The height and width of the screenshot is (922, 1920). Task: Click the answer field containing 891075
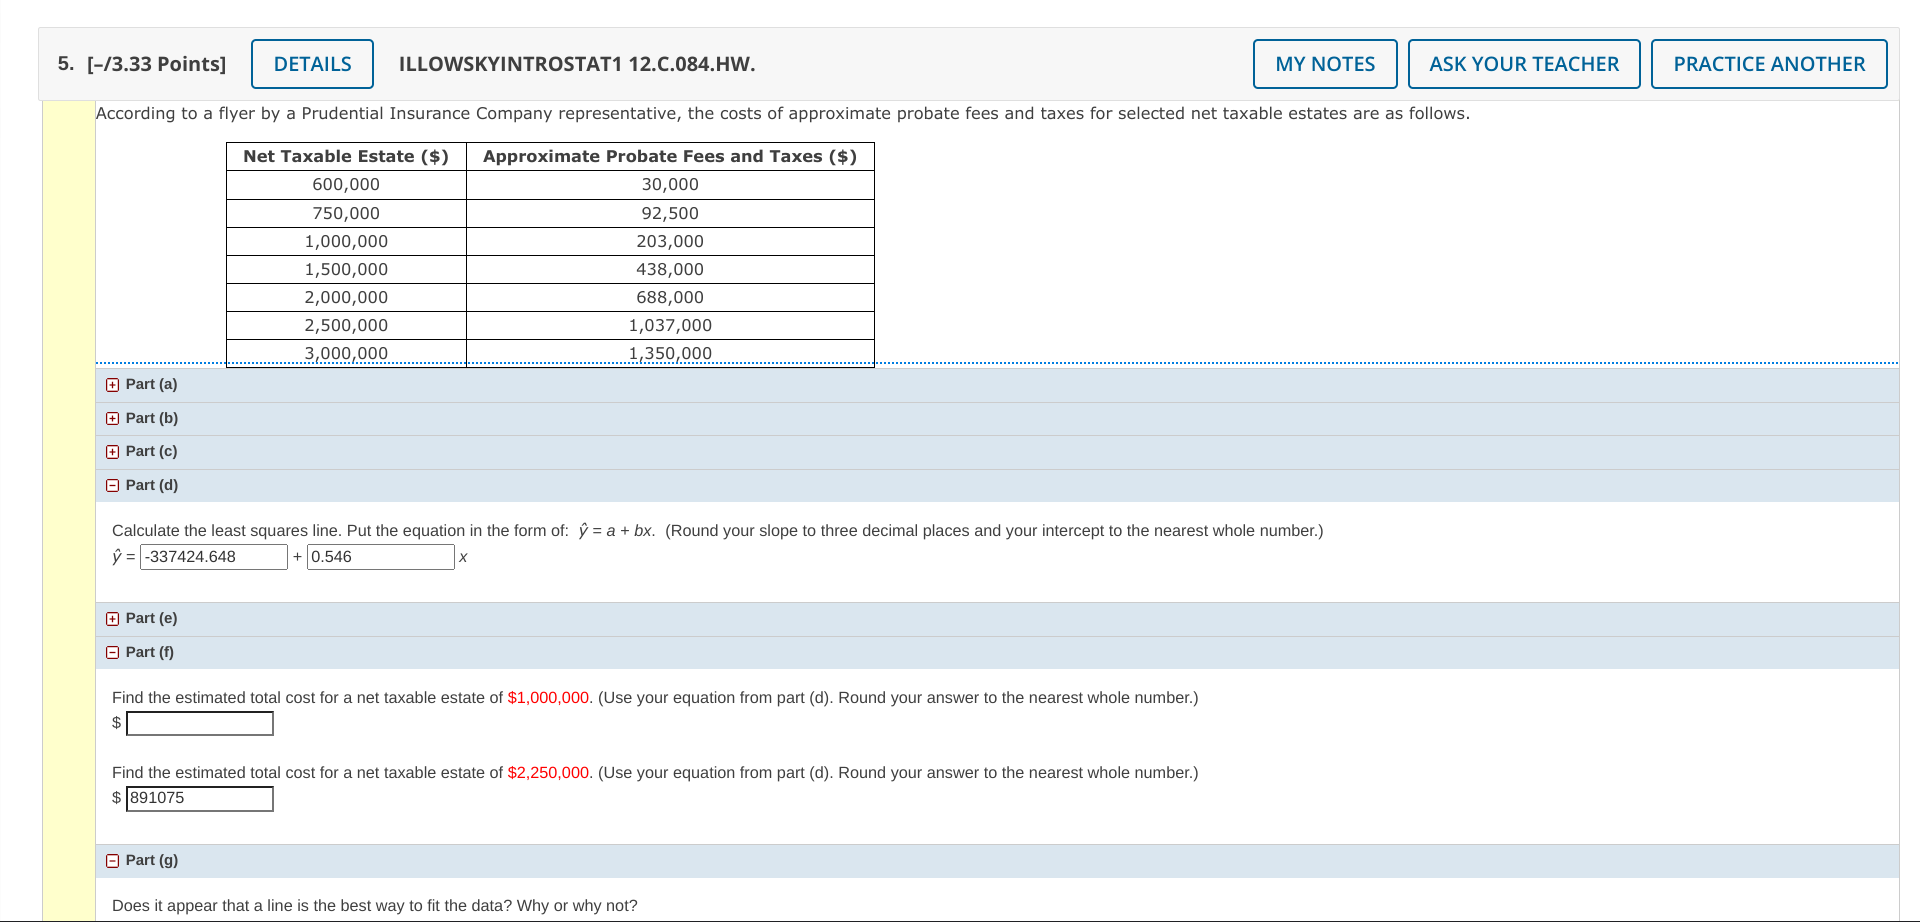pyautogui.click(x=200, y=798)
